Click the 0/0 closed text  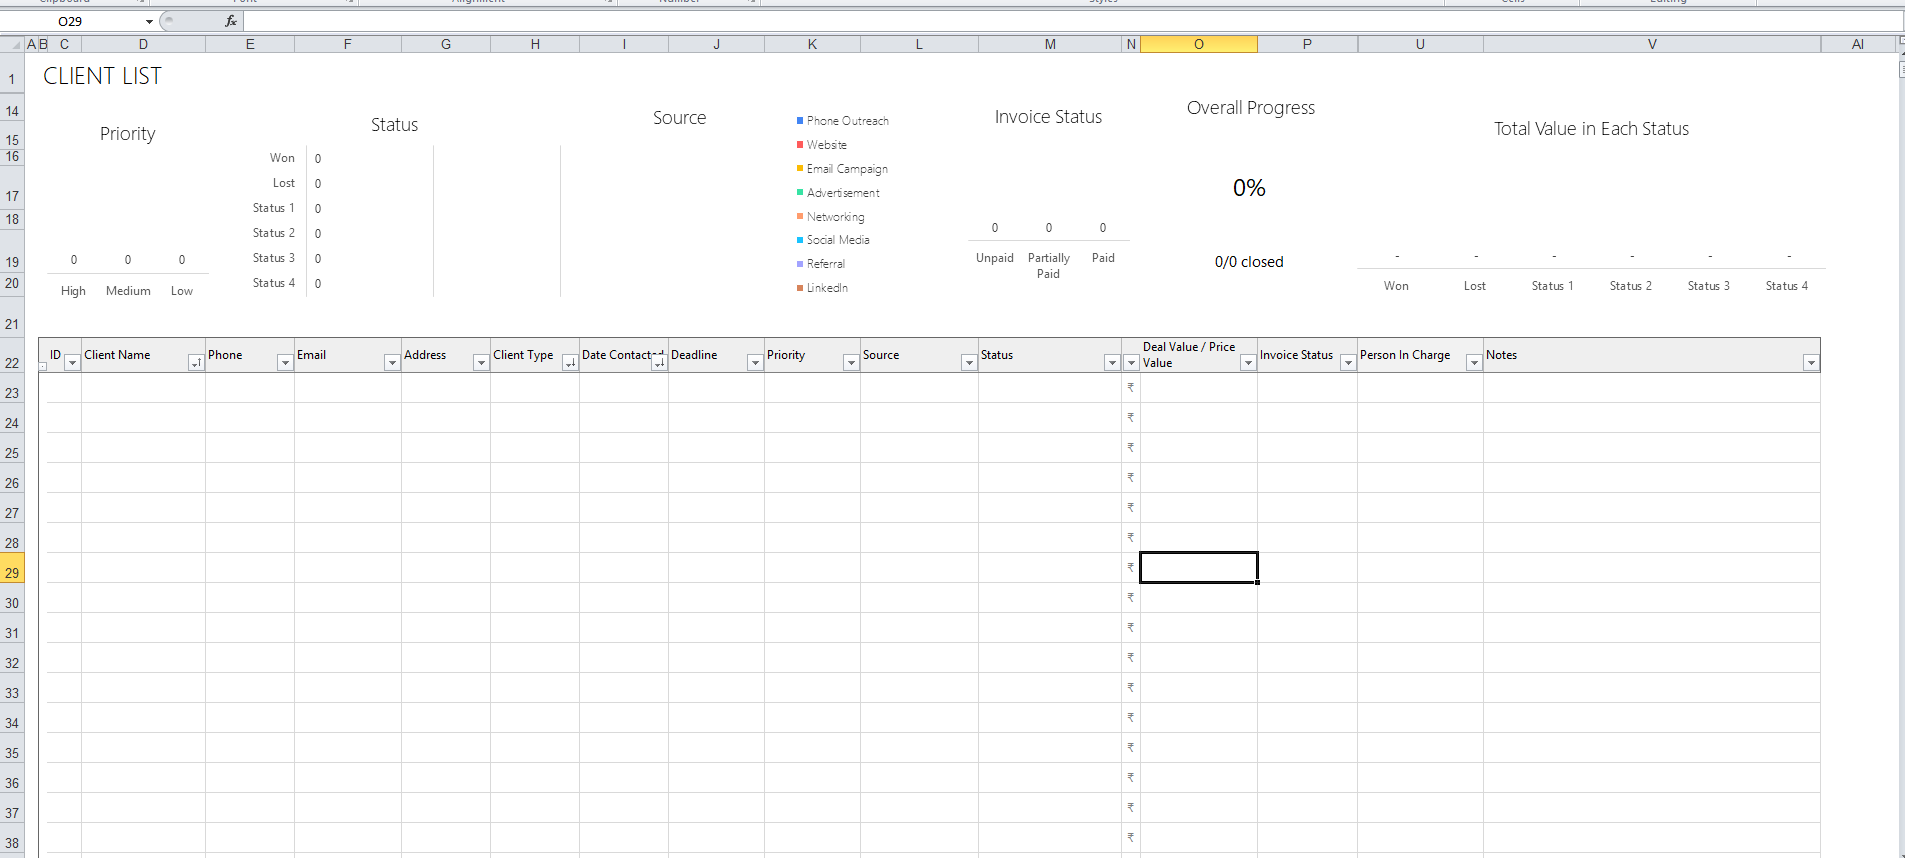coord(1249,262)
